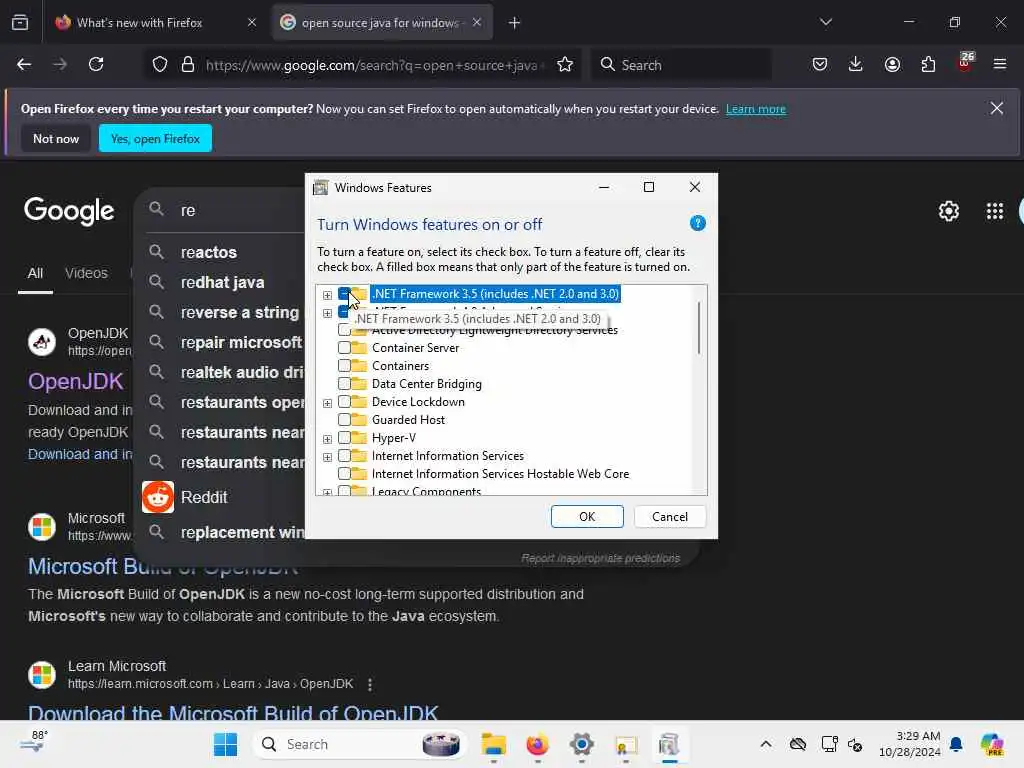Open Firefox extensions puzzle icon

coord(928,64)
